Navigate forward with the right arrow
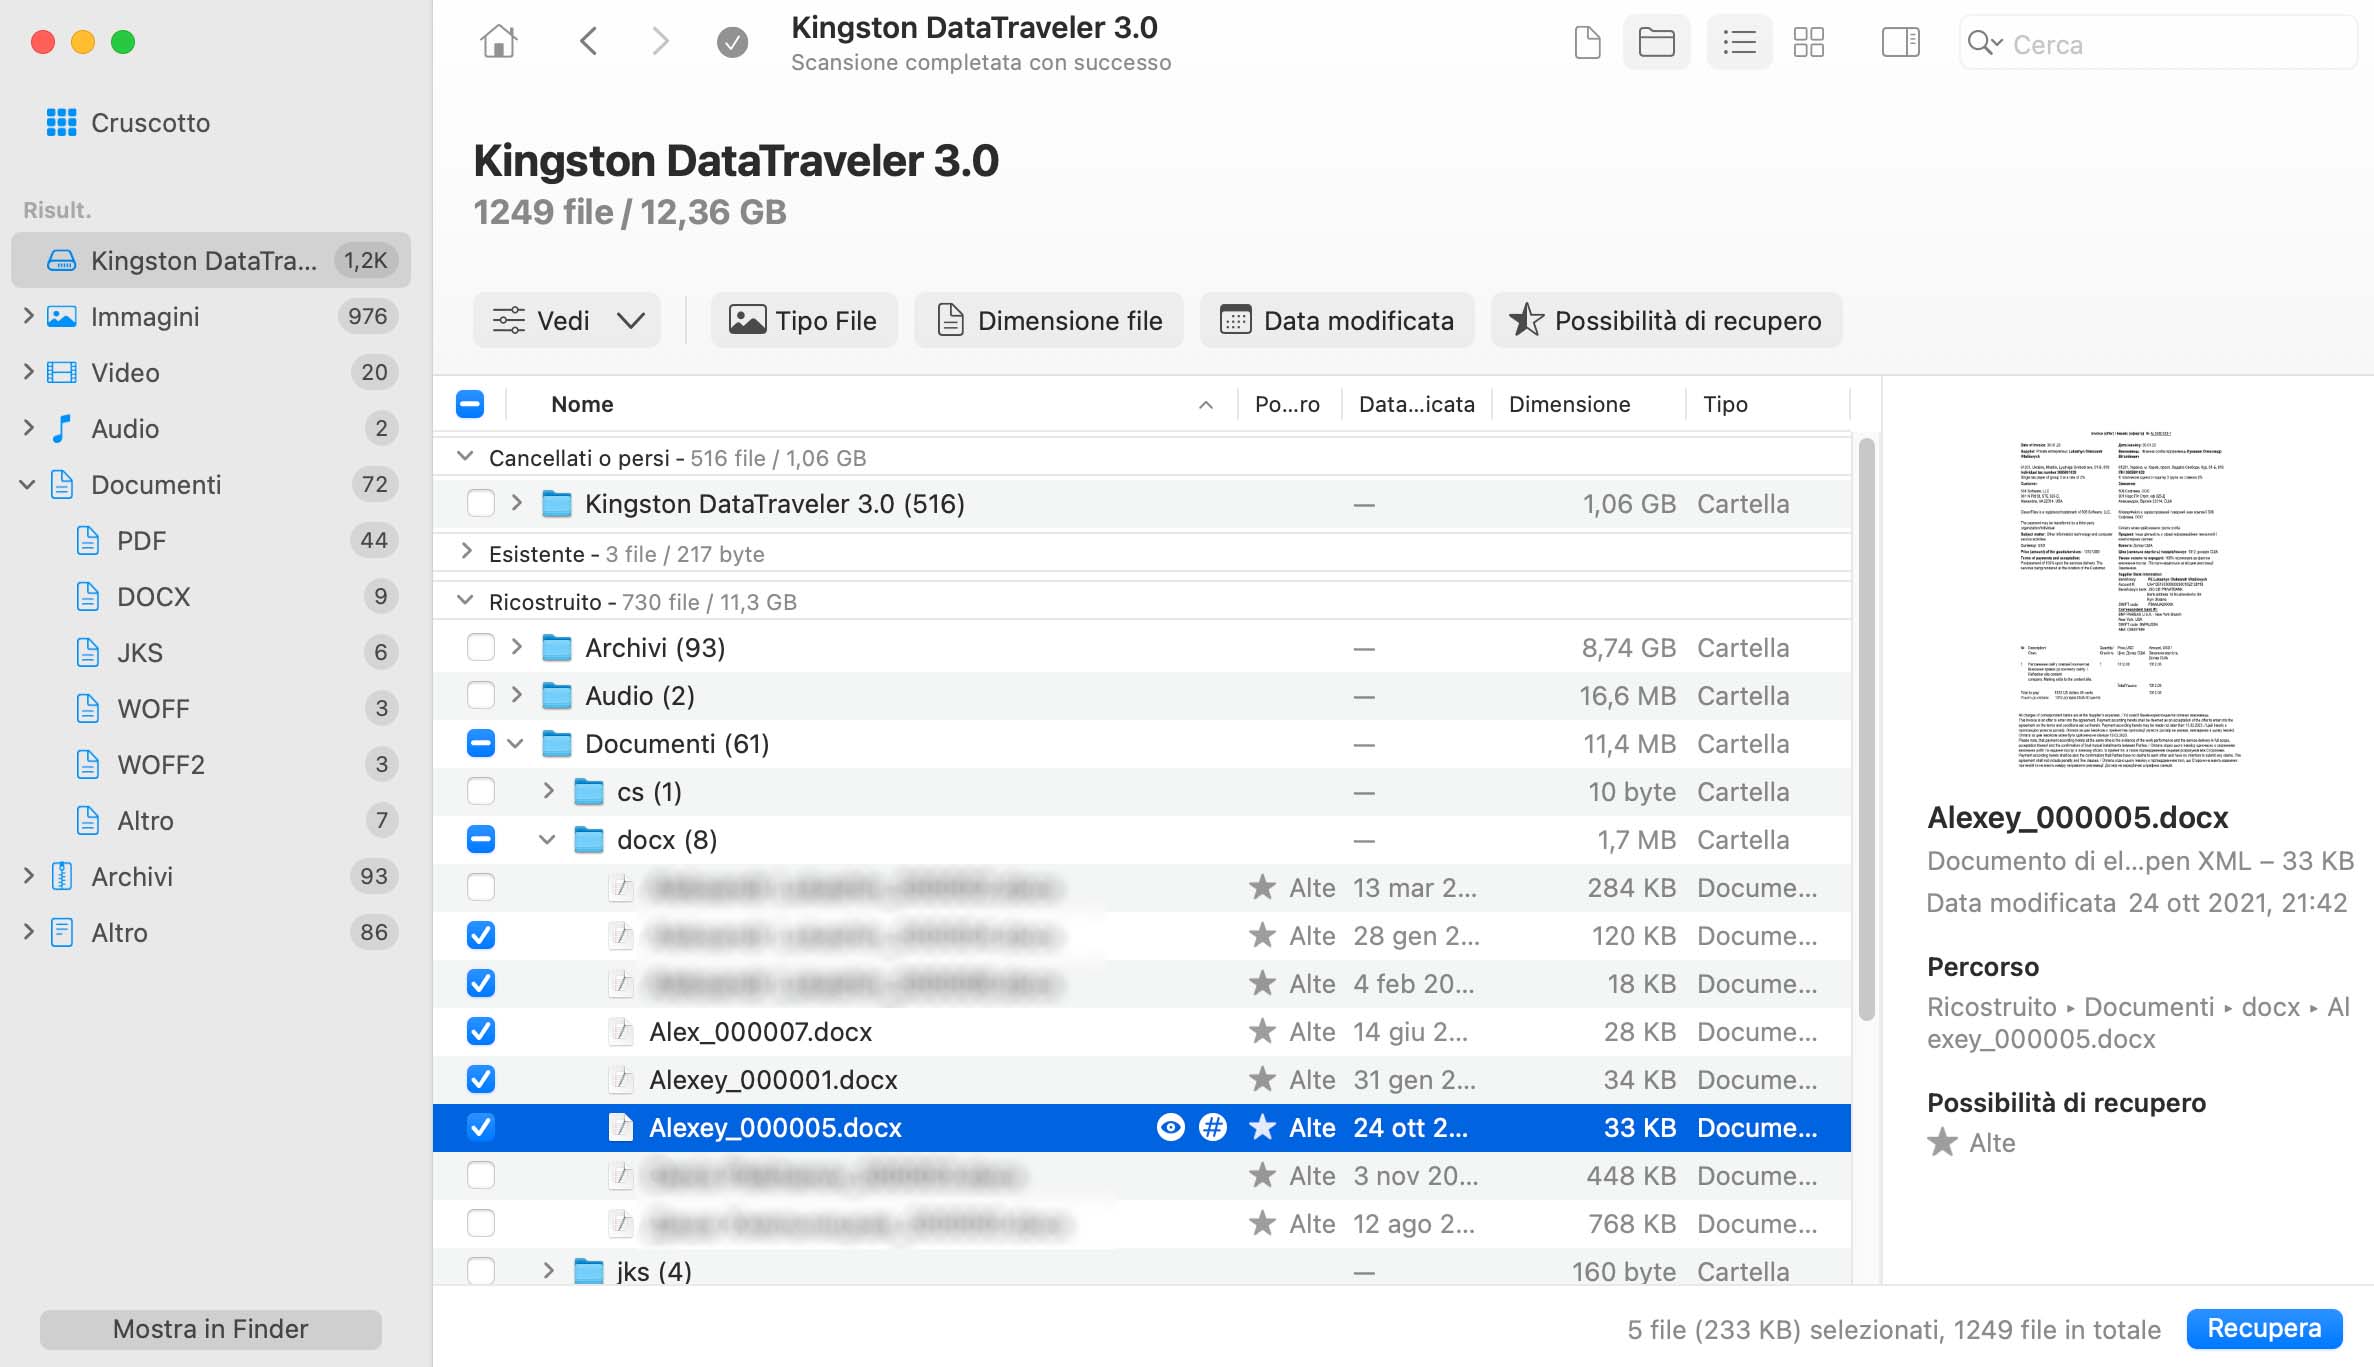 coord(660,42)
